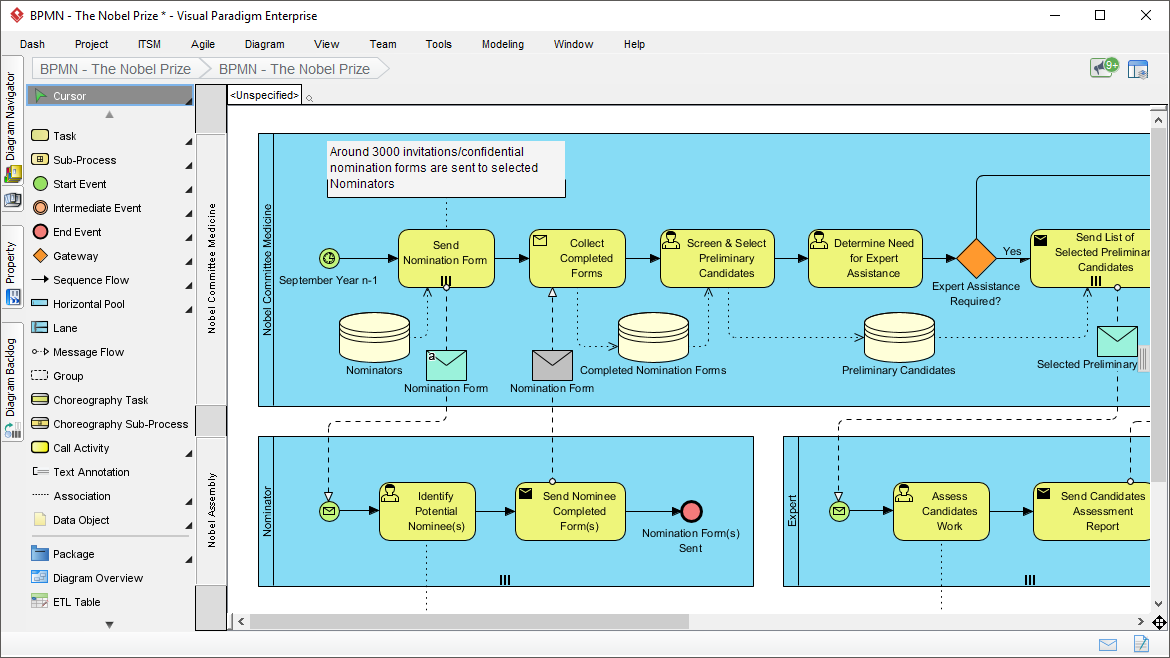The image size is (1170, 658).
Task: Select the Expert Assistance Required gateway
Action: click(x=976, y=258)
